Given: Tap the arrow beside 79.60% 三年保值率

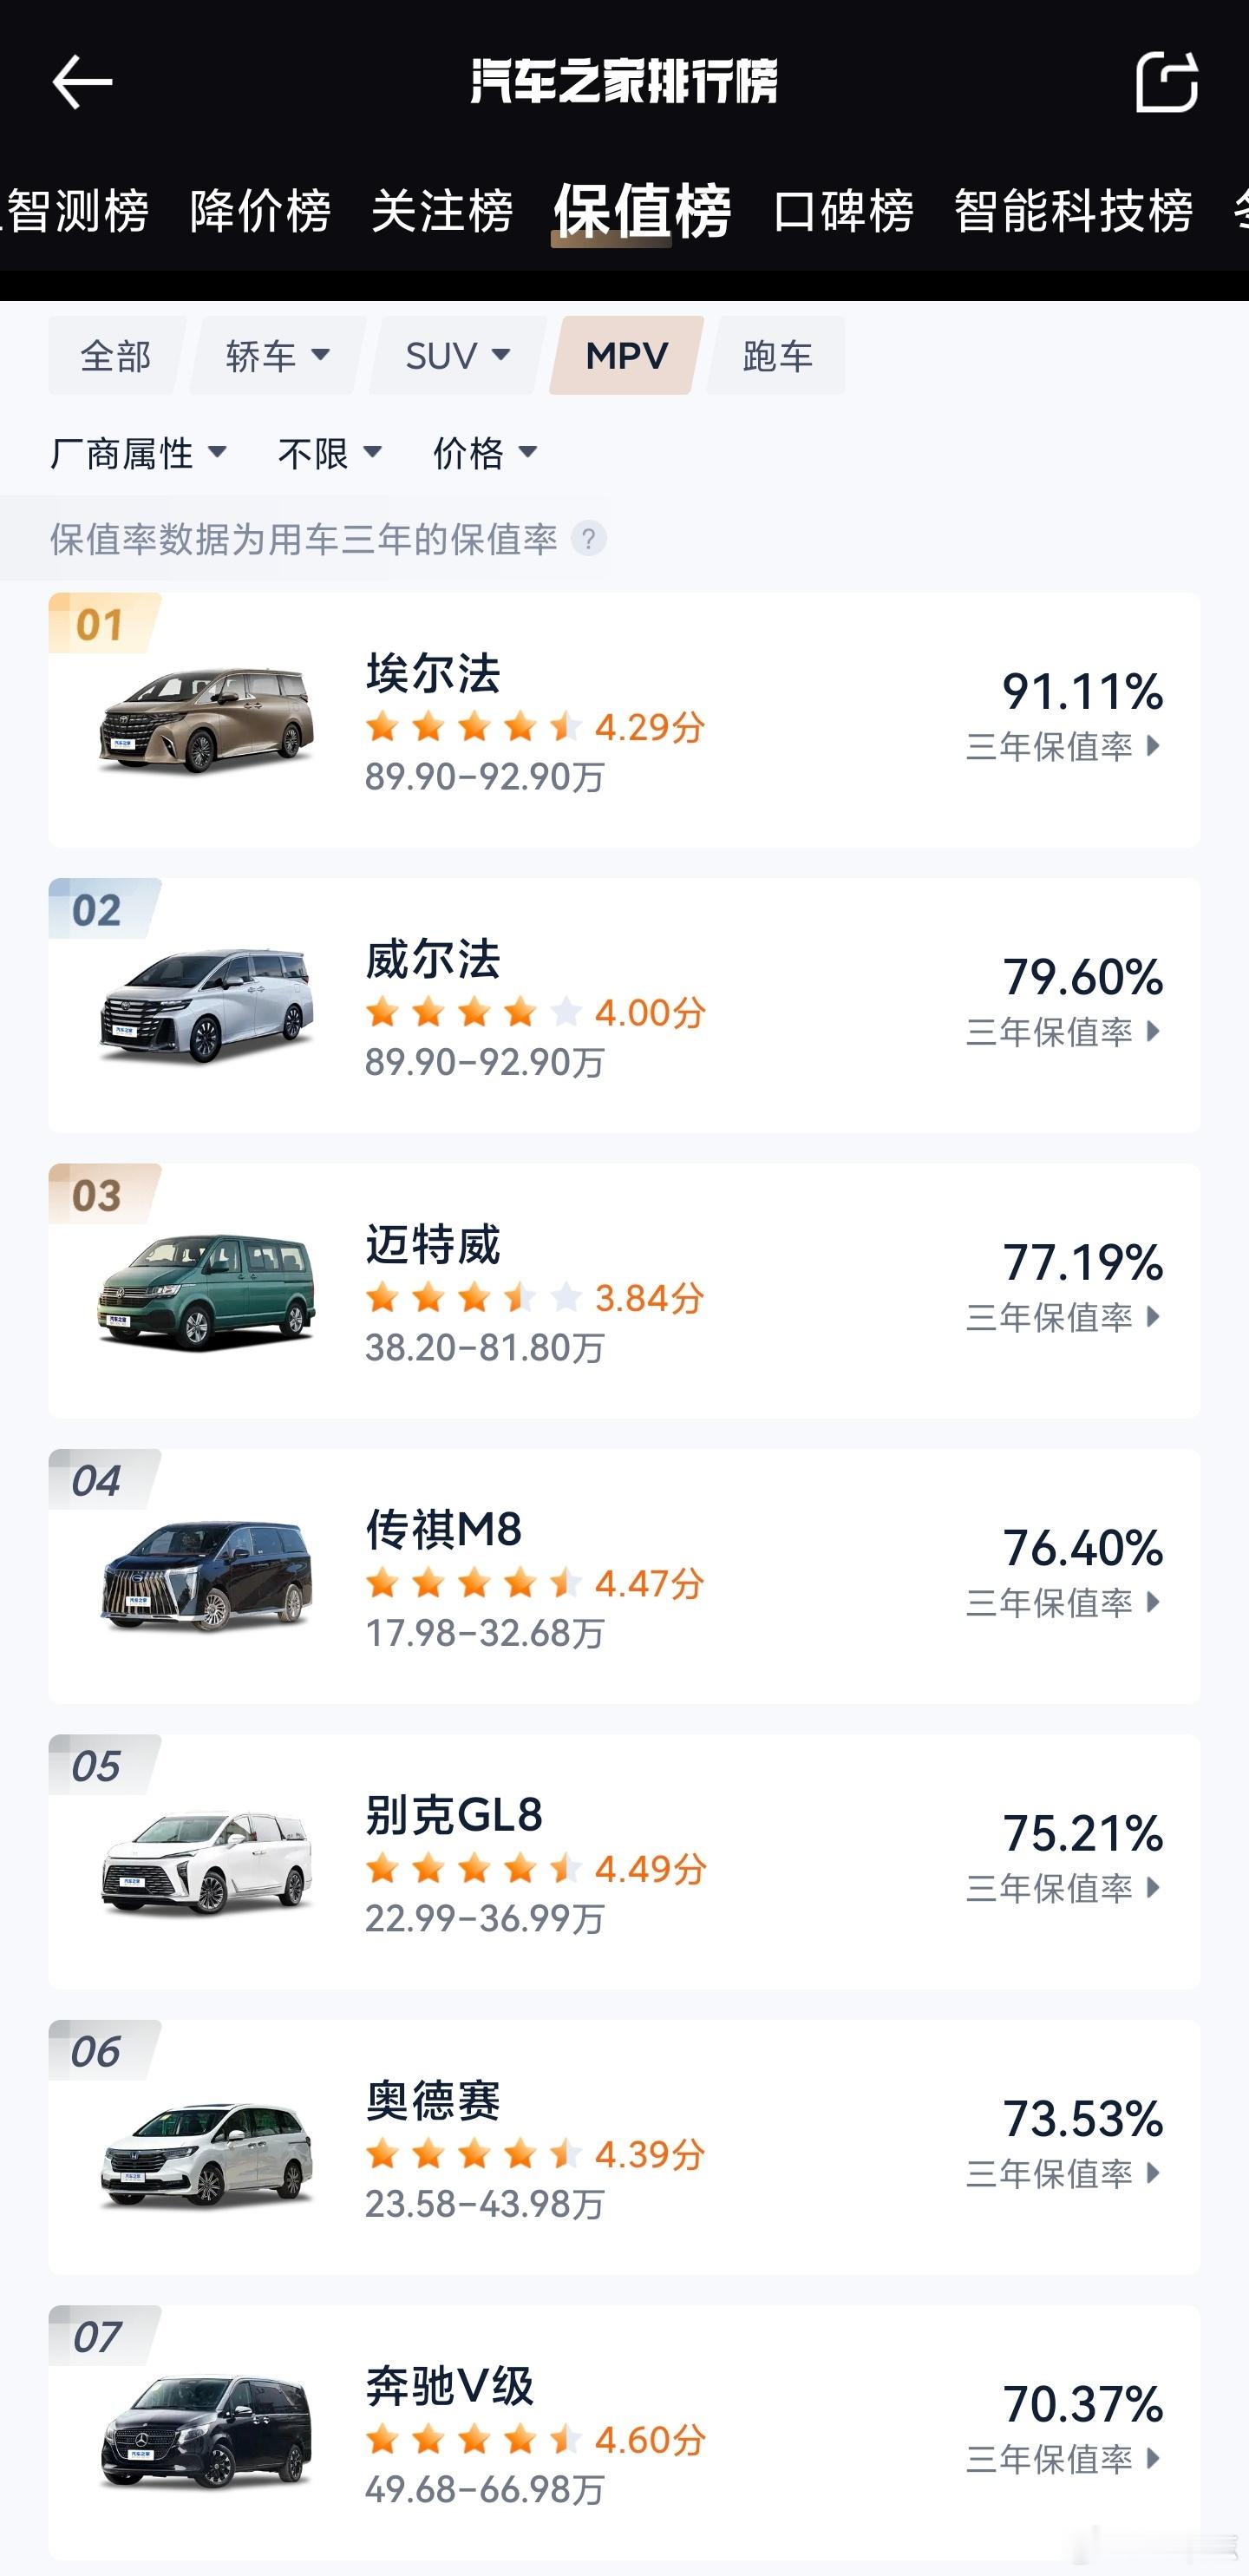Looking at the screenshot, I should [x=1152, y=1031].
